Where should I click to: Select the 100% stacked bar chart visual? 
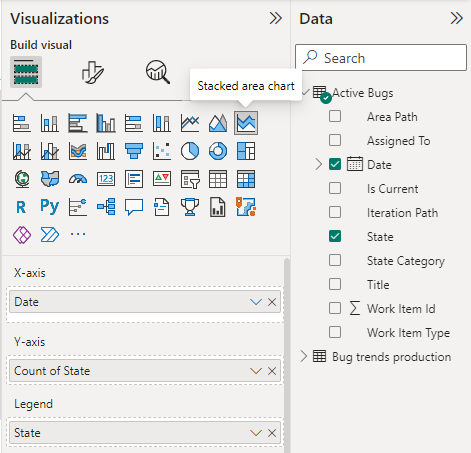(x=134, y=123)
